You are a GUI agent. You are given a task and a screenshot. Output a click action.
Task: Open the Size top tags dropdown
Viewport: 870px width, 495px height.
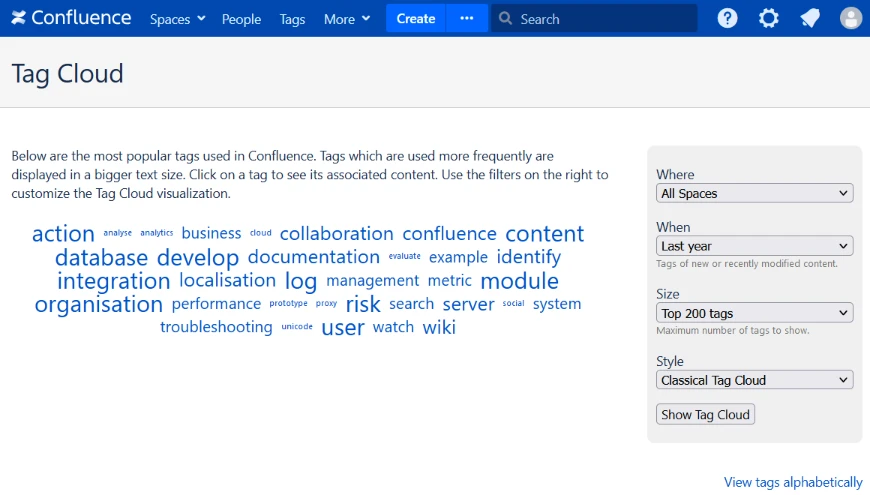(754, 313)
